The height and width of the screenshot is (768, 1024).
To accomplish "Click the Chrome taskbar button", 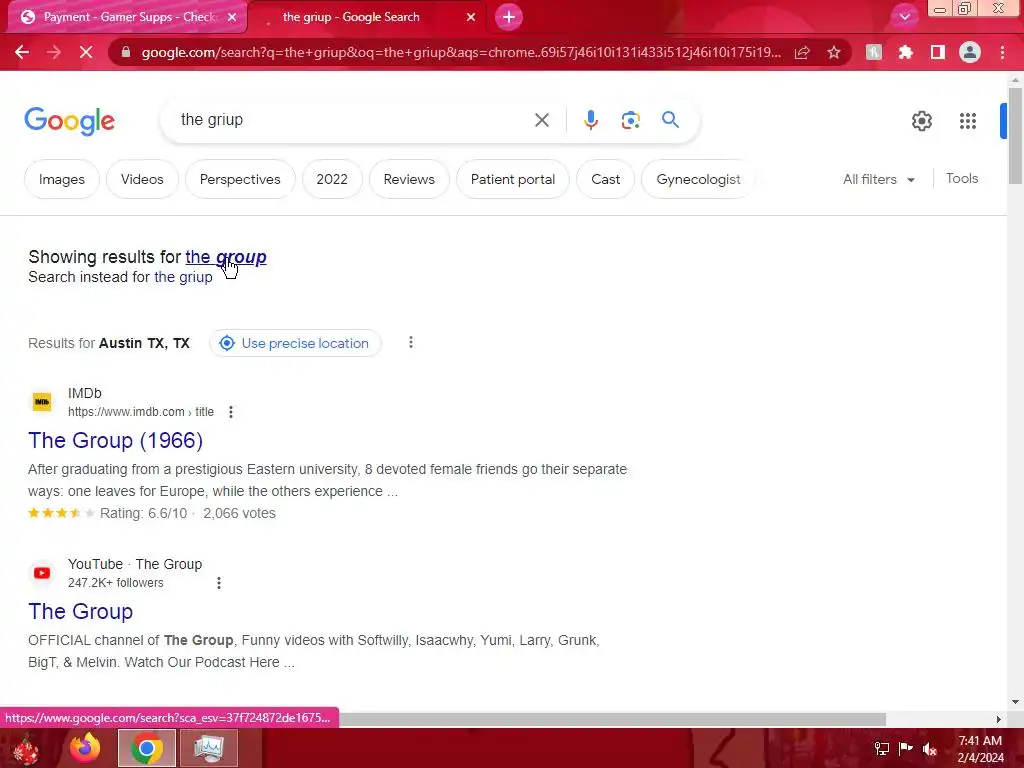I will tap(147, 748).
